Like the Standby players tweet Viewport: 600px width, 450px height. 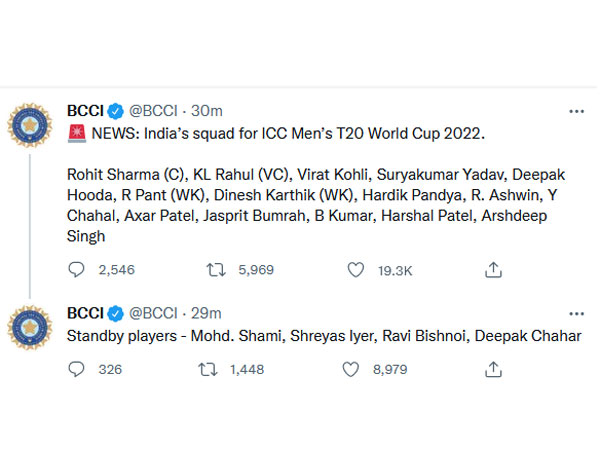[x=351, y=369]
